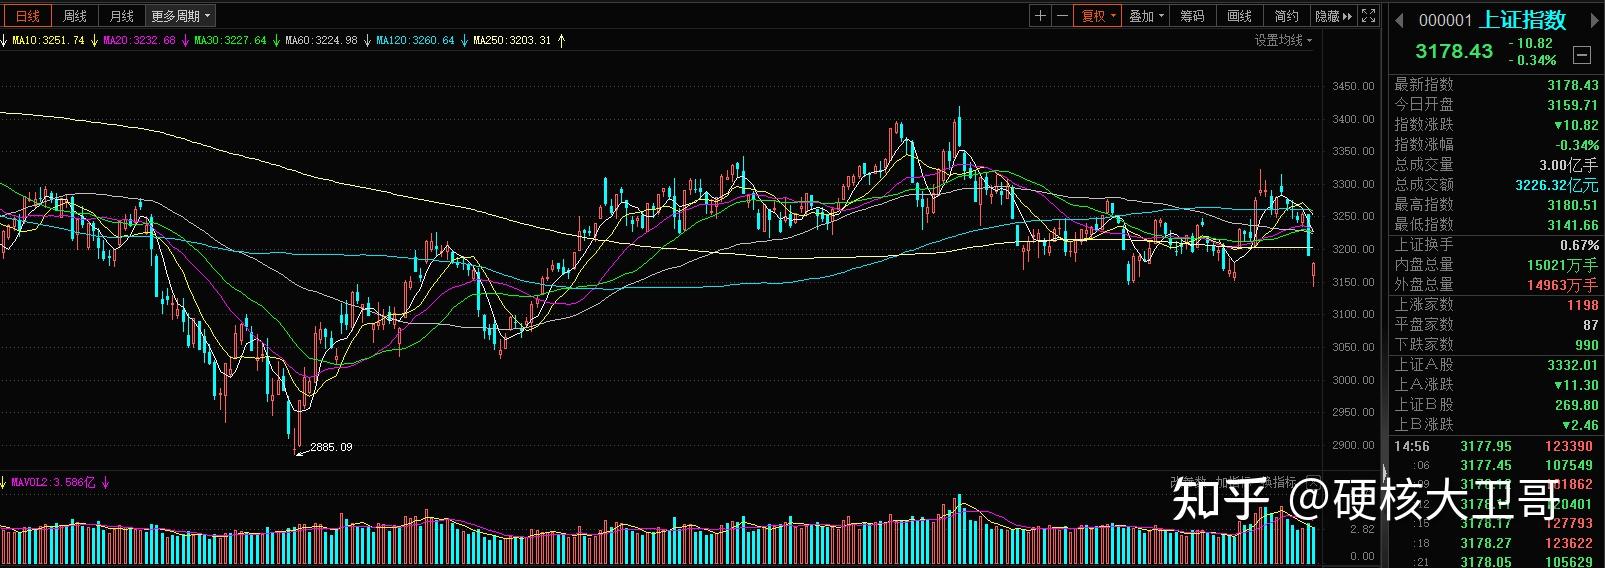The width and height of the screenshot is (1605, 568).
Task: Open 更多周期 period dropdown
Action: click(x=180, y=16)
